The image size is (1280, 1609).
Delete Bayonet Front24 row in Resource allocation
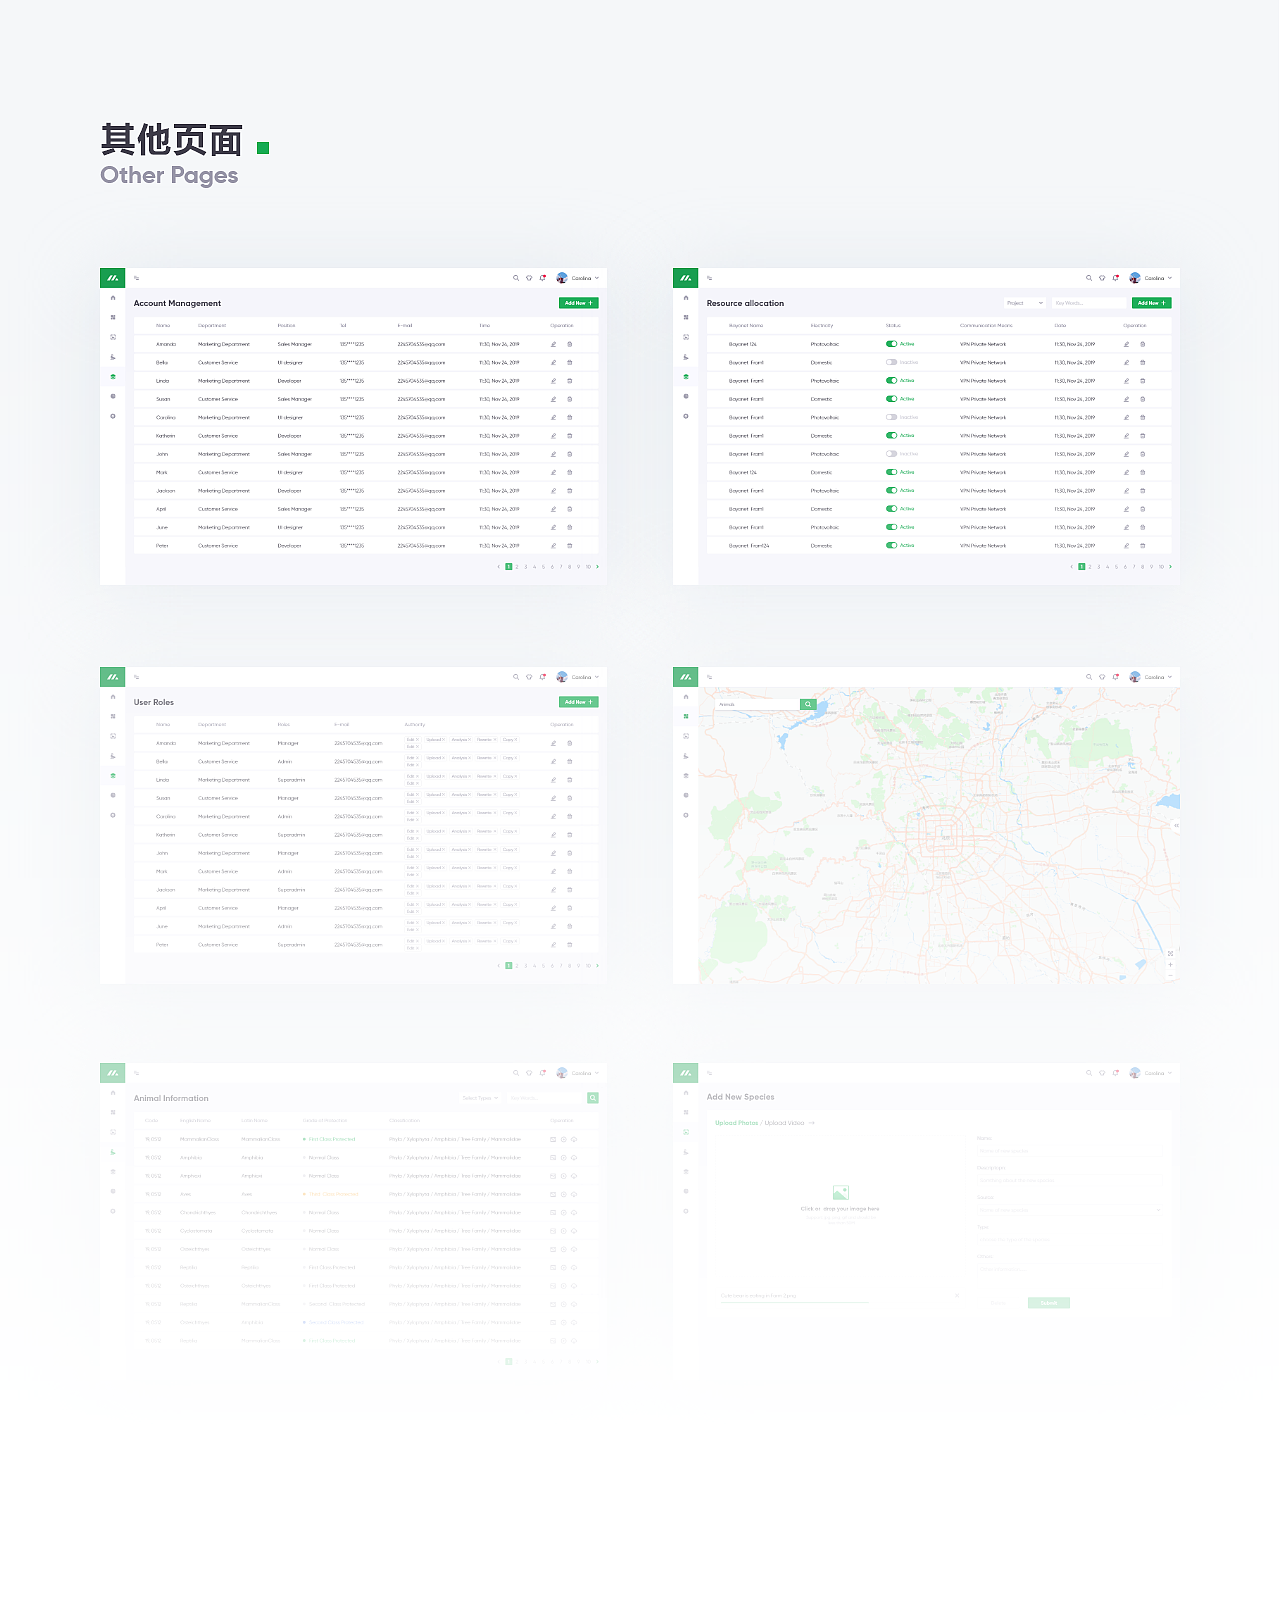(1143, 546)
